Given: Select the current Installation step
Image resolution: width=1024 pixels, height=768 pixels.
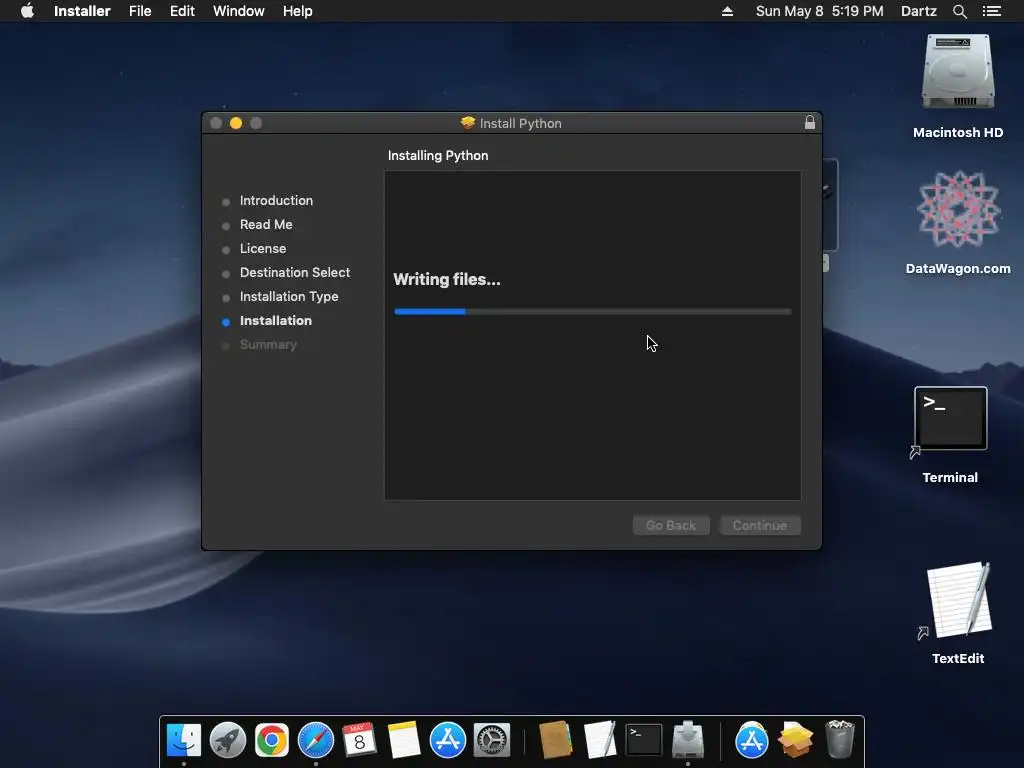Looking at the screenshot, I should click(x=276, y=321).
